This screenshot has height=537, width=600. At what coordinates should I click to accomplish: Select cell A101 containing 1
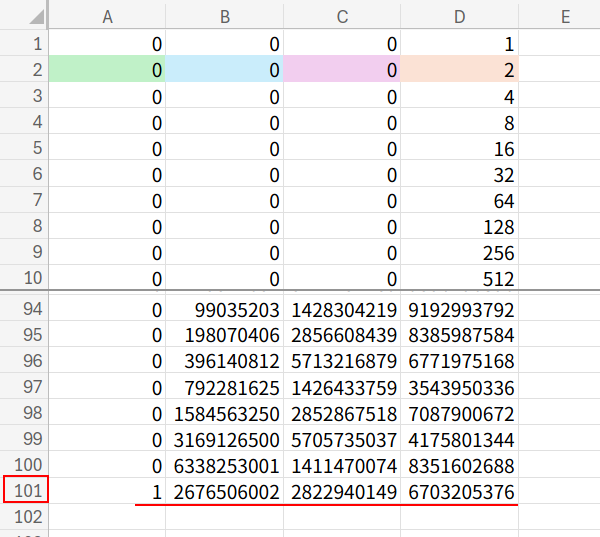click(107, 492)
